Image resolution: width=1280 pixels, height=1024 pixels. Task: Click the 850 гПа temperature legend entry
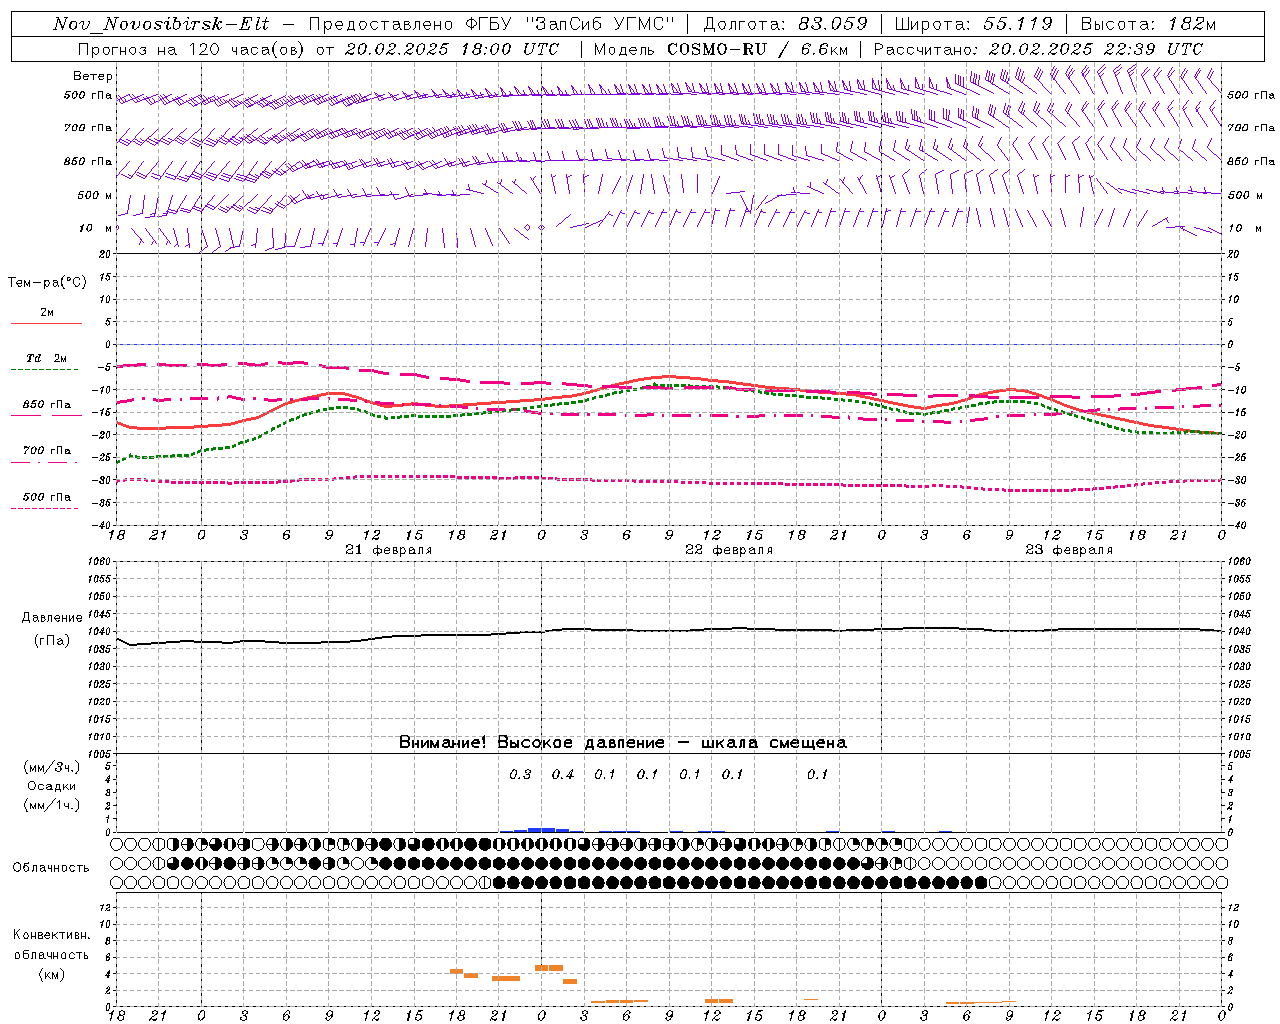pyautogui.click(x=47, y=405)
